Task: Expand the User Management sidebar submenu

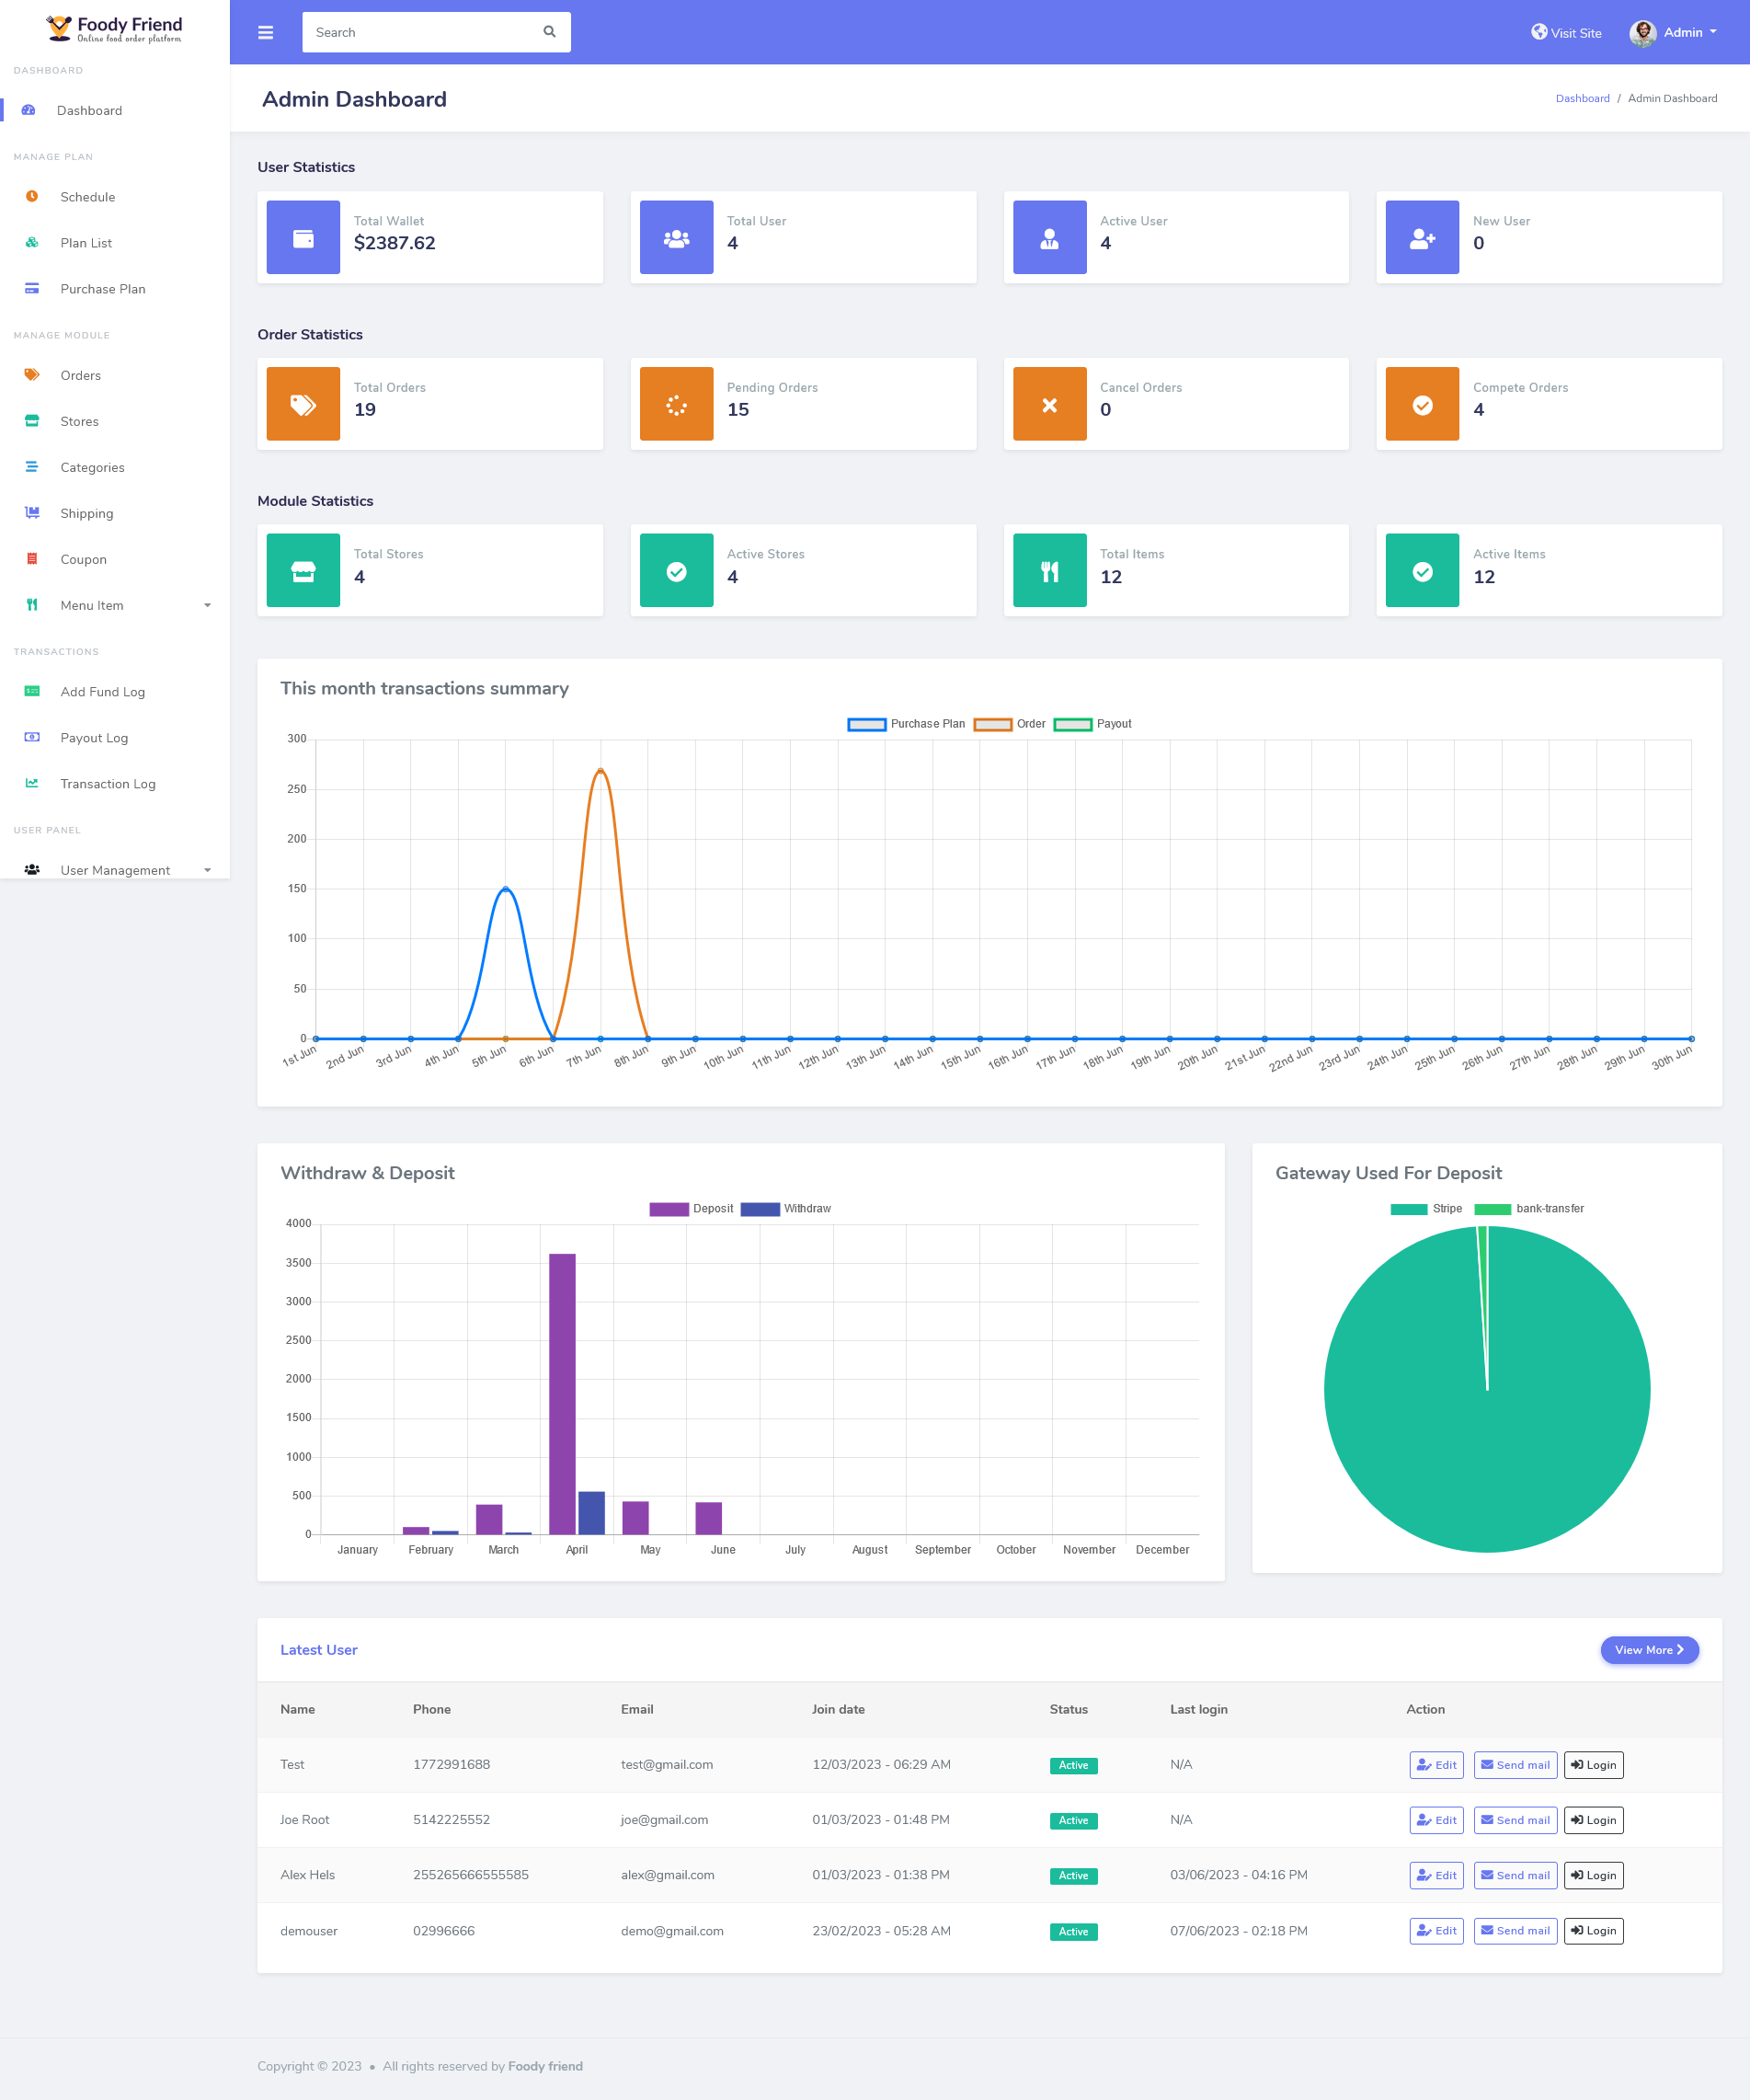Action: [x=115, y=870]
